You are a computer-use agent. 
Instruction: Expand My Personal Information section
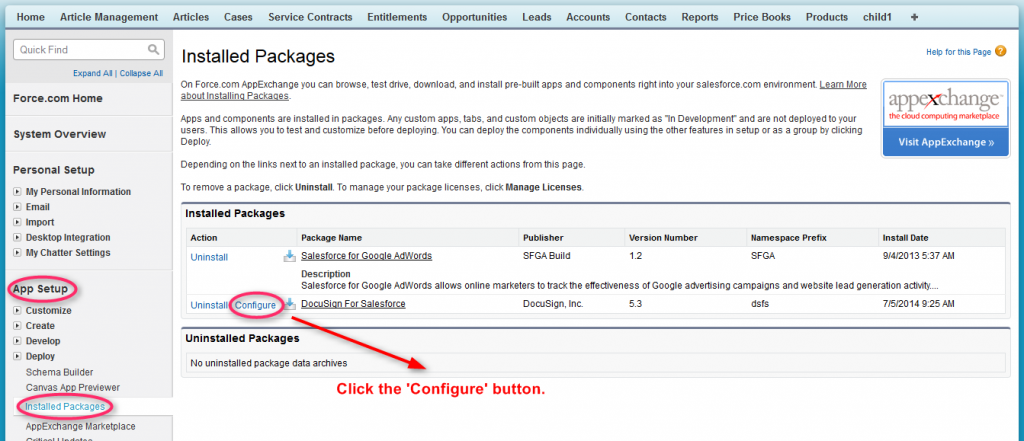pyautogui.click(x=17, y=192)
